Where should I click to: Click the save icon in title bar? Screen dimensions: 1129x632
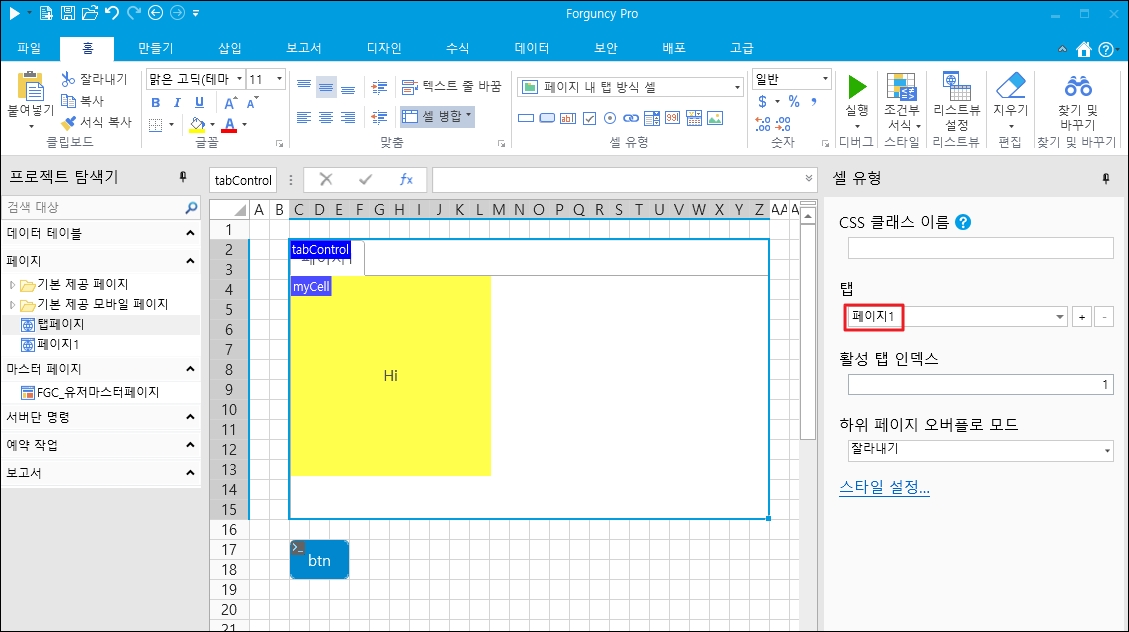68,13
